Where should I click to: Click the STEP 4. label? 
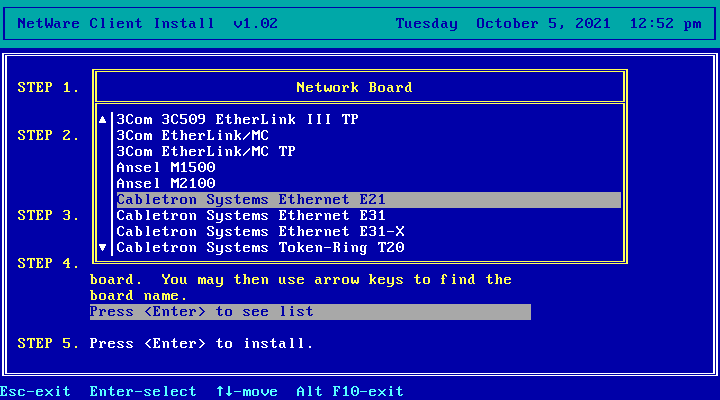click(x=48, y=264)
